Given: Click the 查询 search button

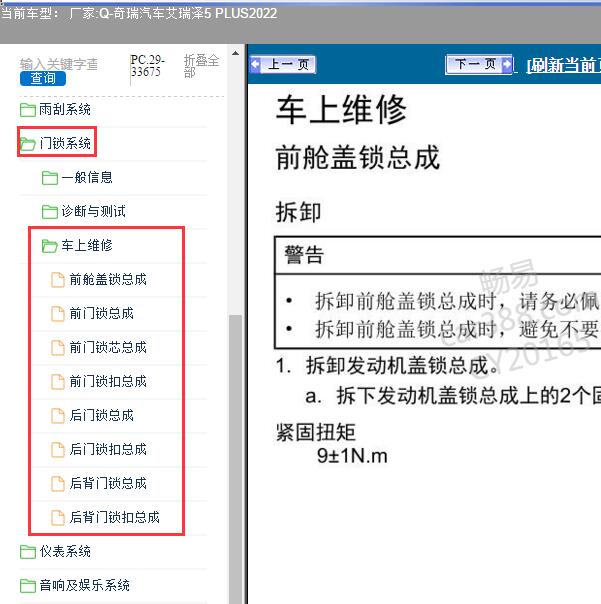Looking at the screenshot, I should pyautogui.click(x=43, y=79).
